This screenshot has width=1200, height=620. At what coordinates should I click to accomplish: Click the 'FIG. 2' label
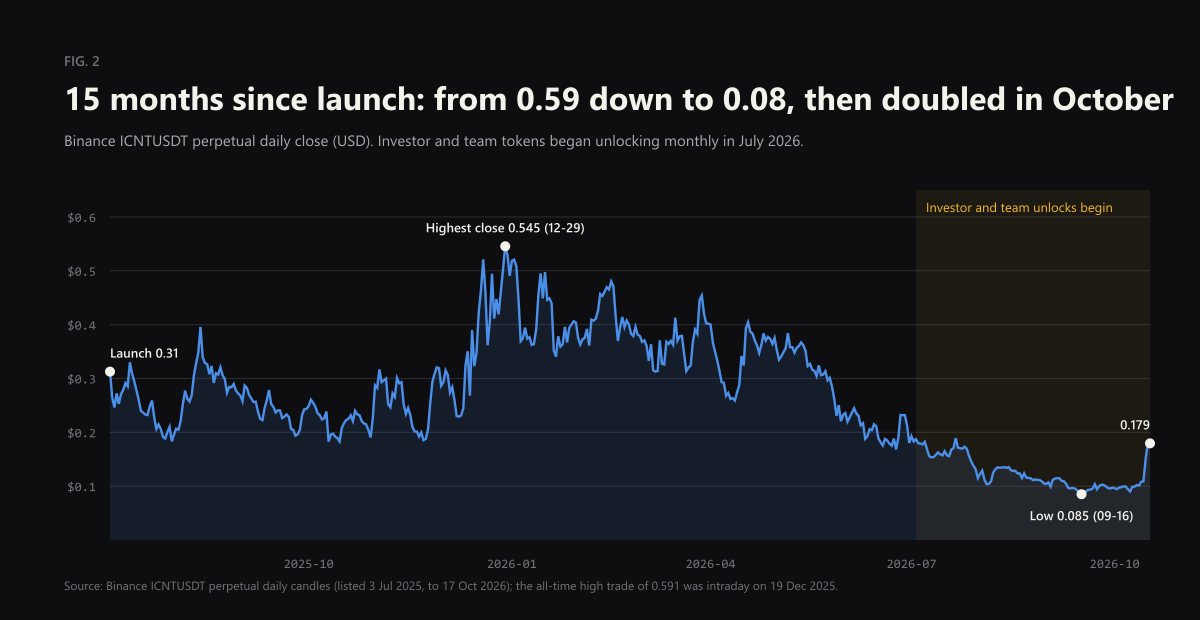point(82,62)
